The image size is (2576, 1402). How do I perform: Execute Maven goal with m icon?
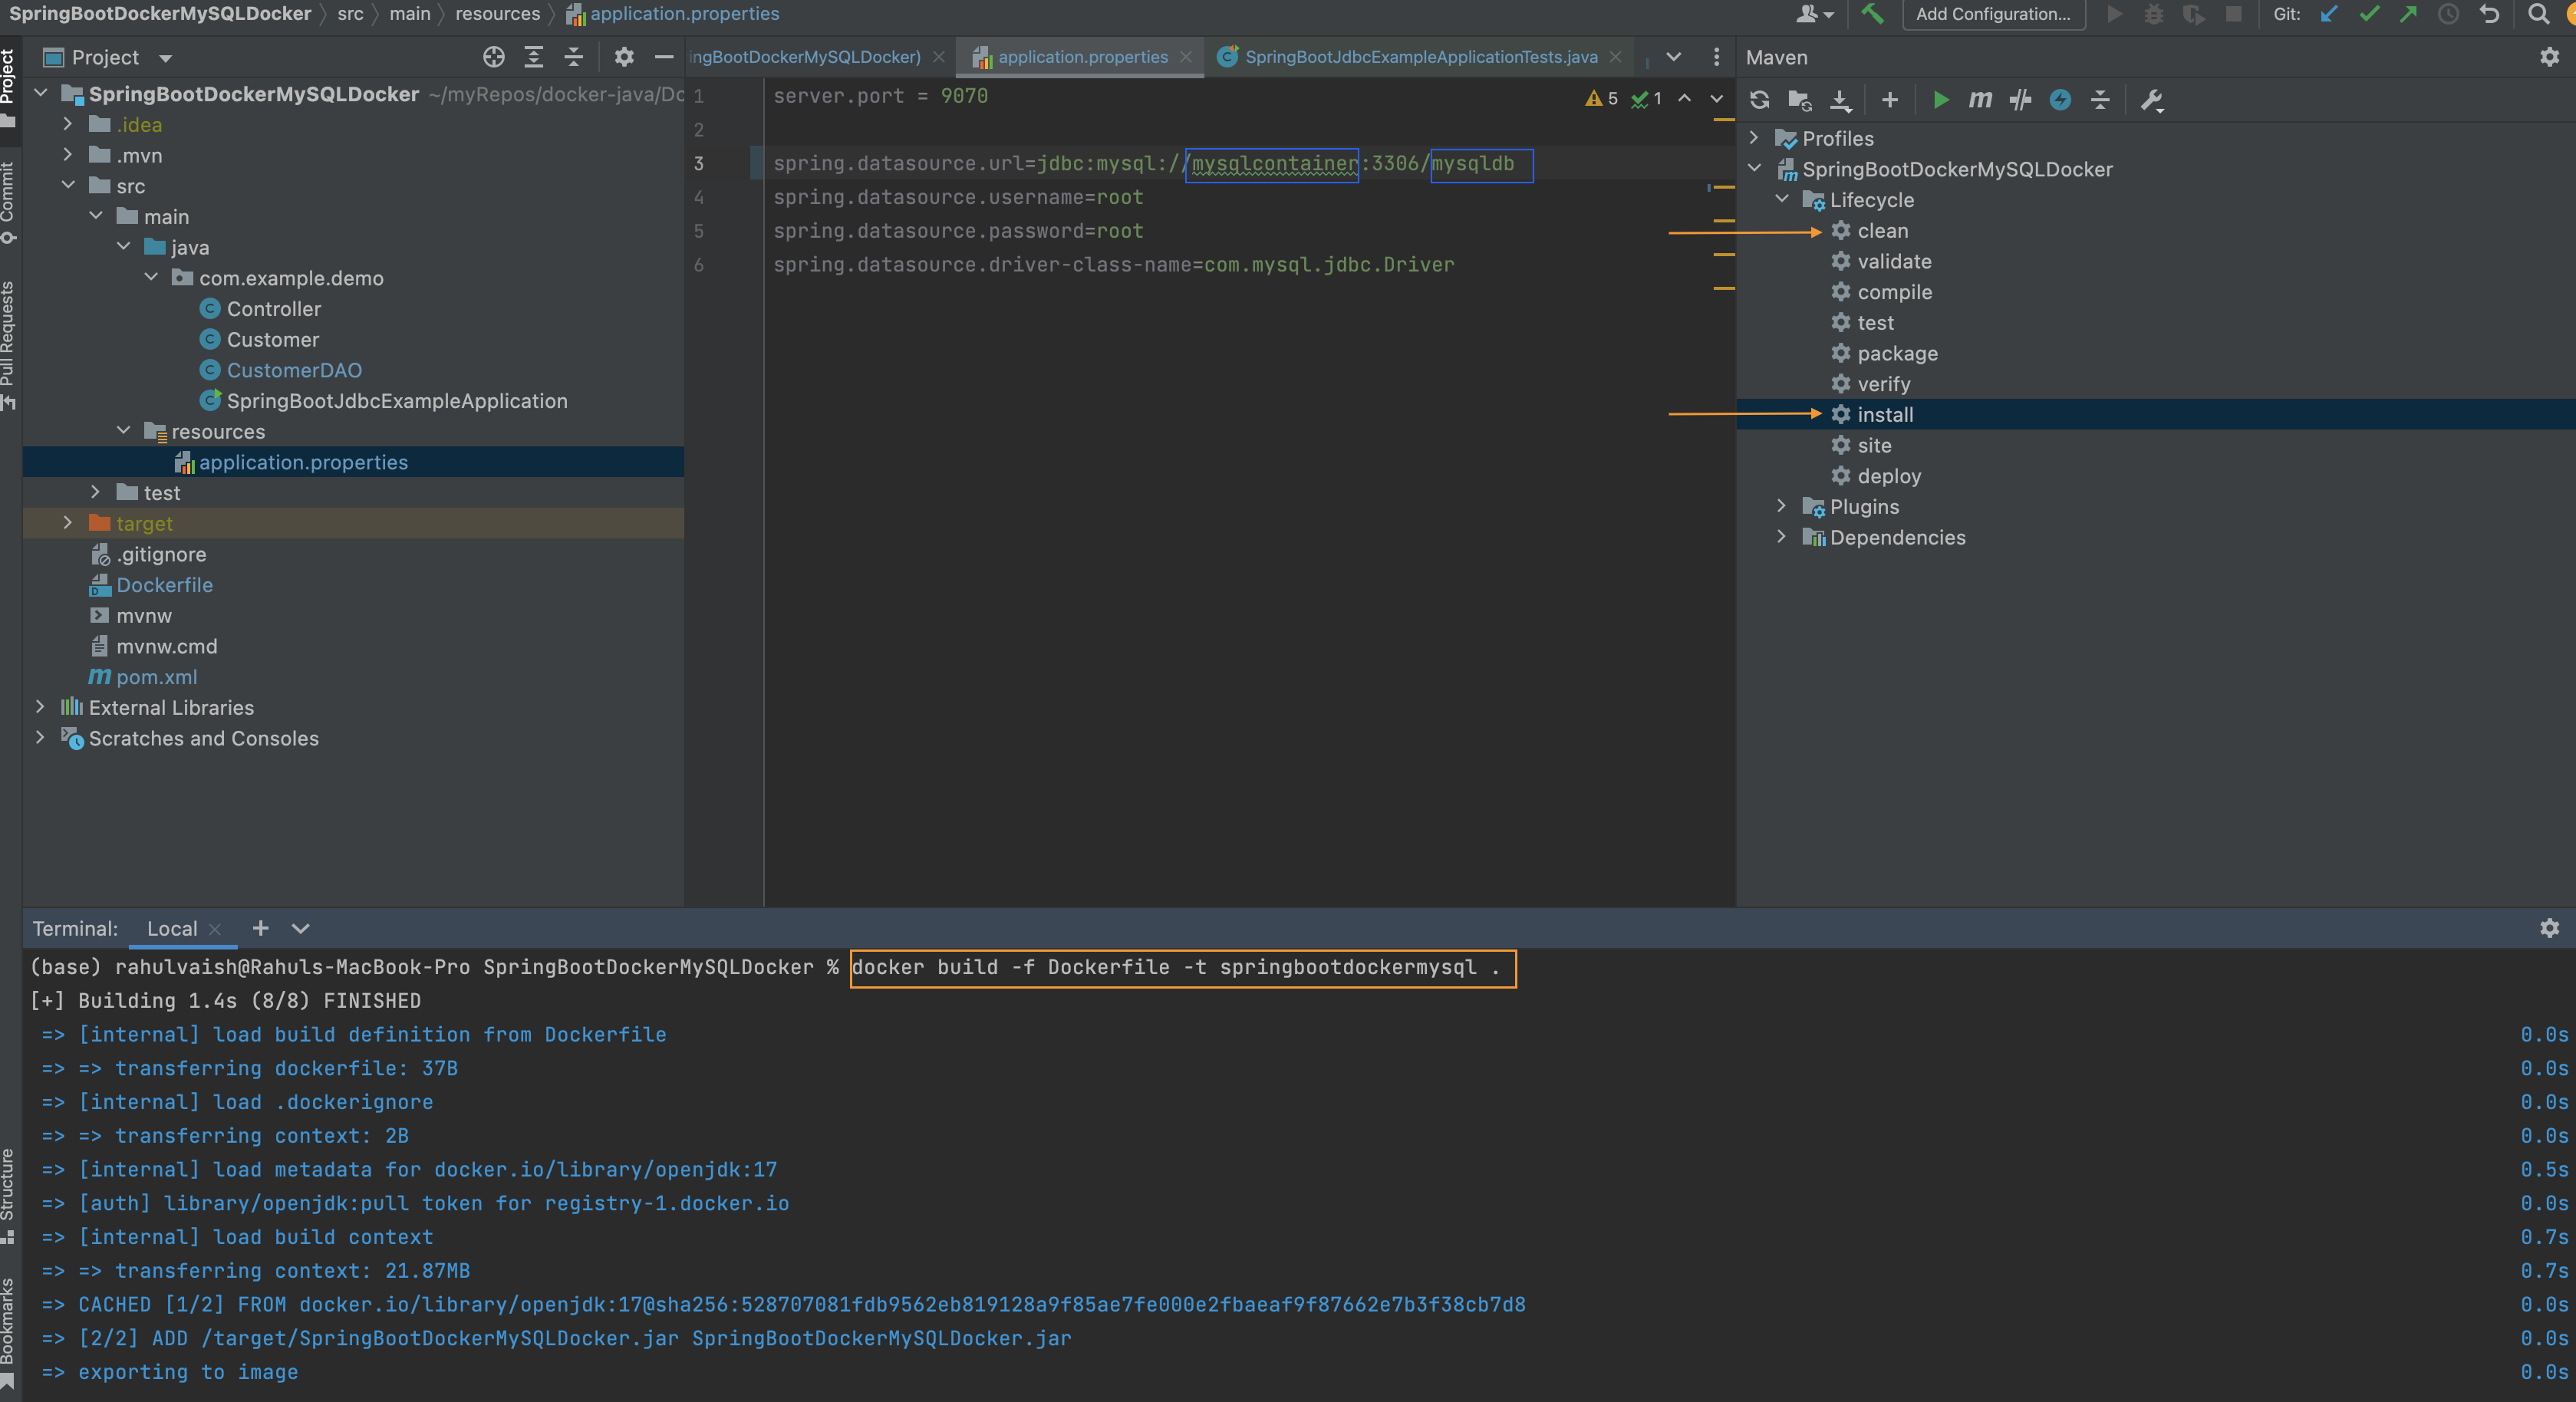pyautogui.click(x=1980, y=100)
